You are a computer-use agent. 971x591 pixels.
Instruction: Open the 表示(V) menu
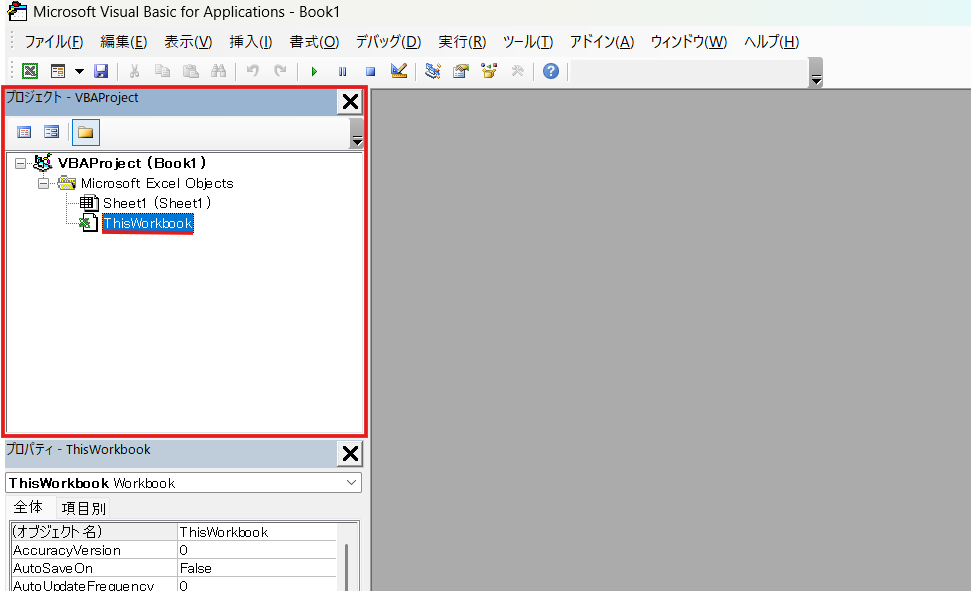pos(188,42)
